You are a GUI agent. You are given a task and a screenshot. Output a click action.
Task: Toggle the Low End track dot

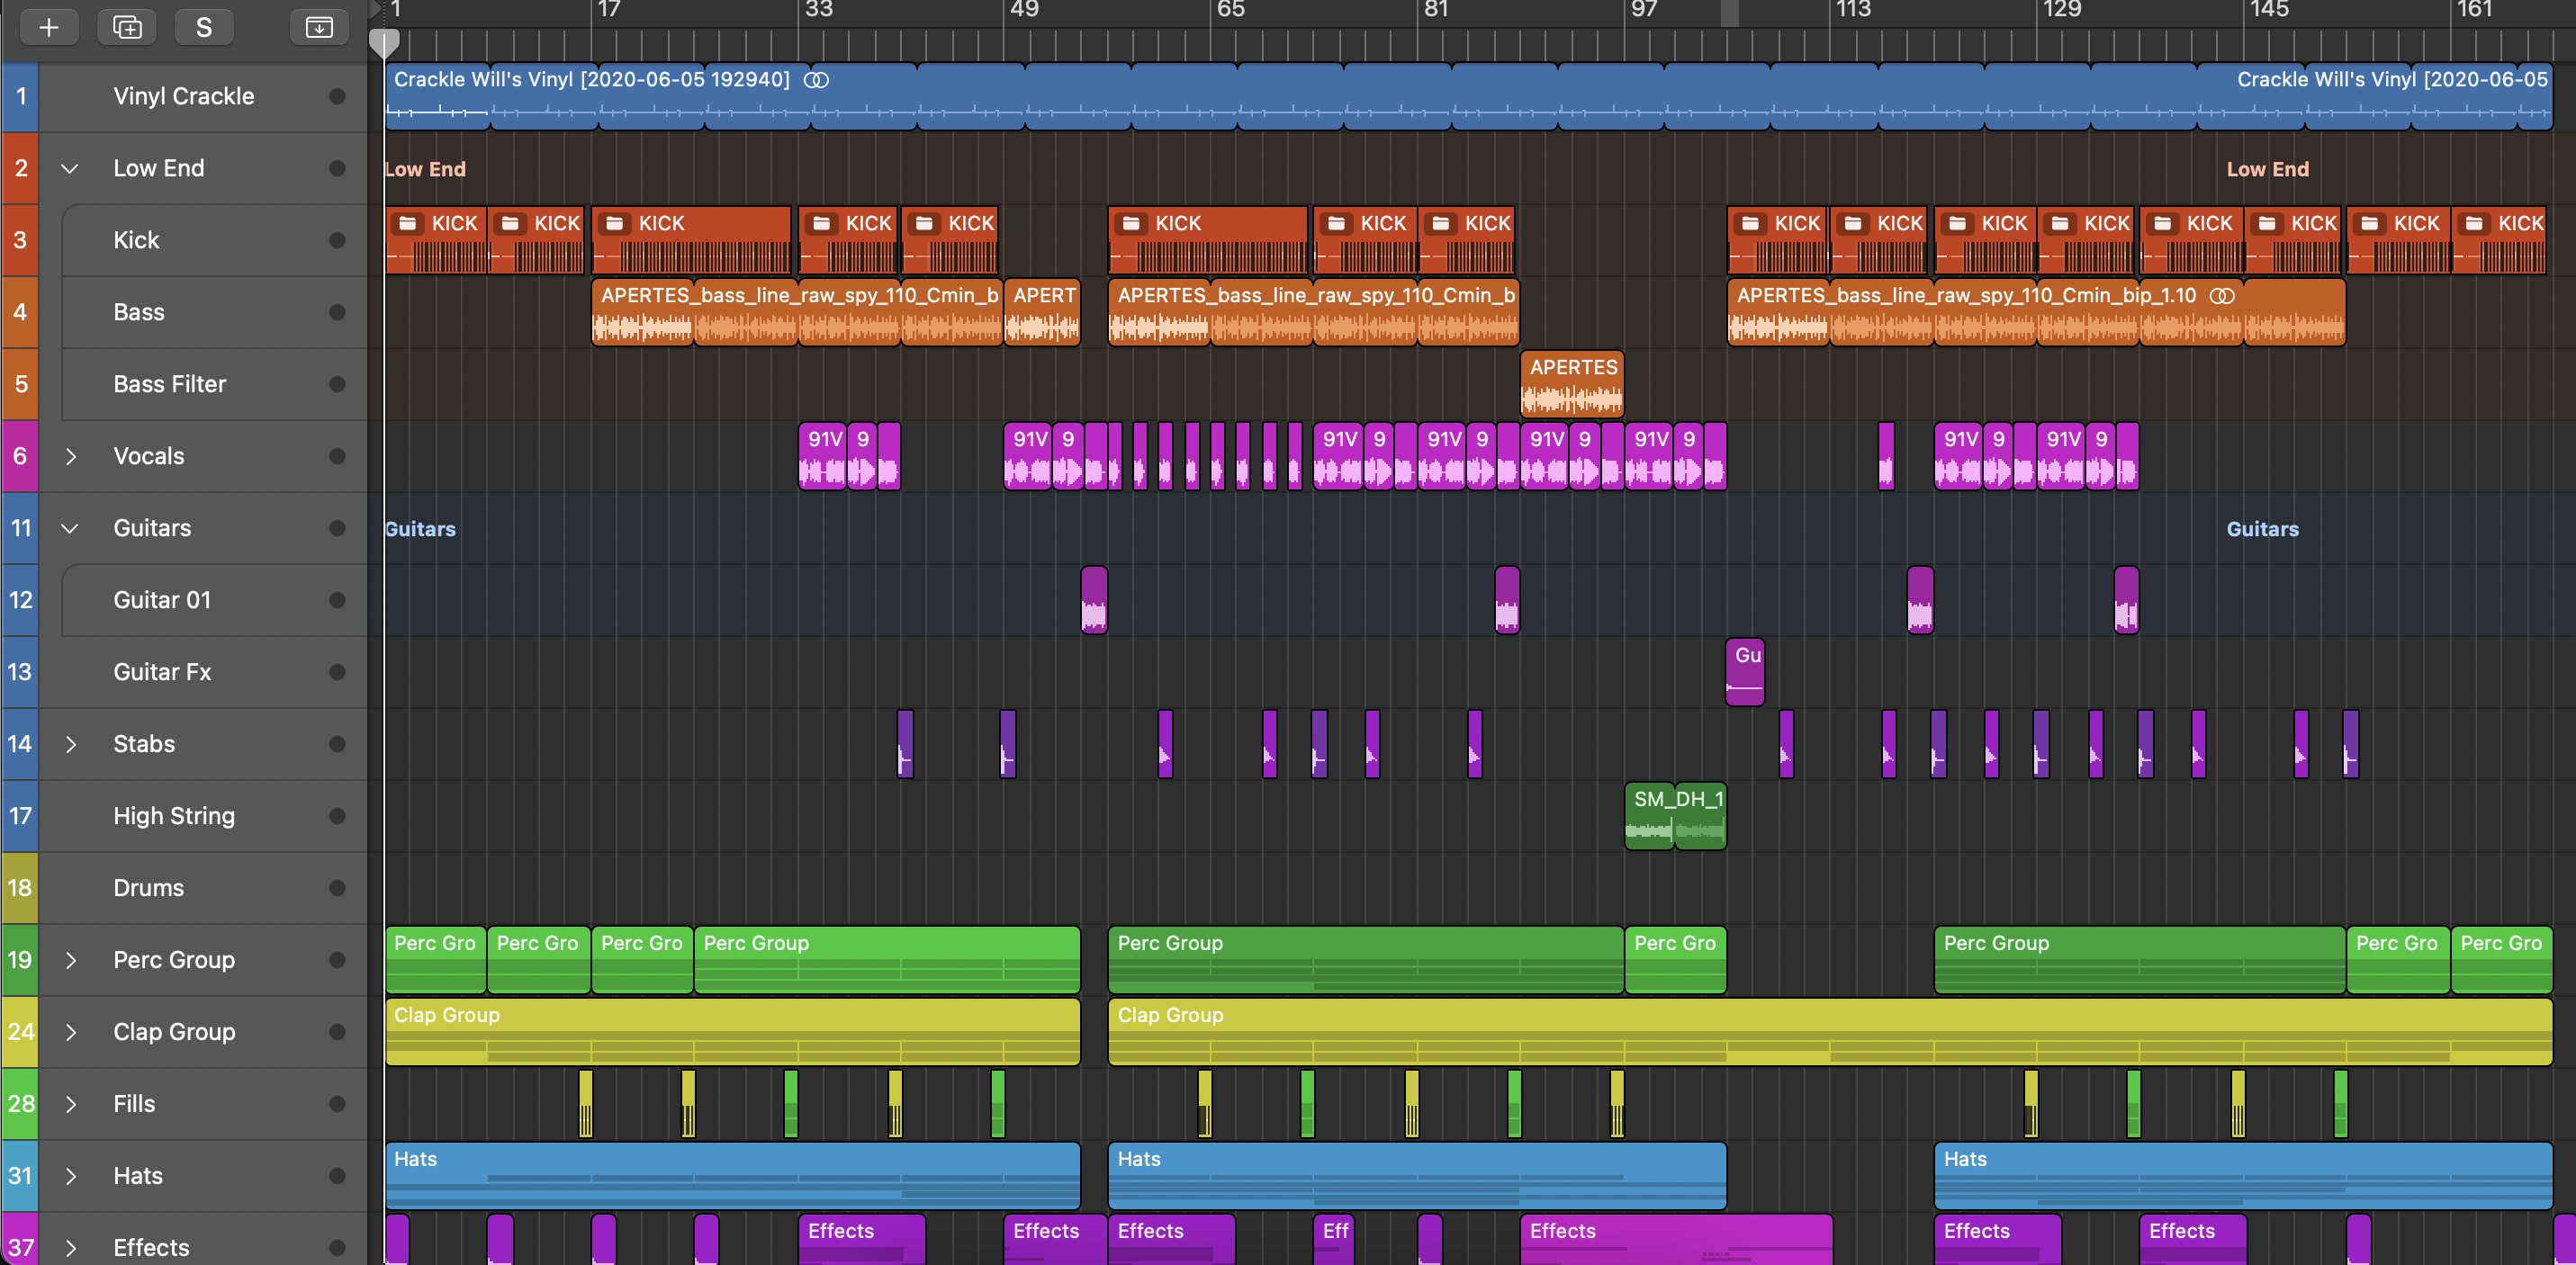[x=337, y=168]
